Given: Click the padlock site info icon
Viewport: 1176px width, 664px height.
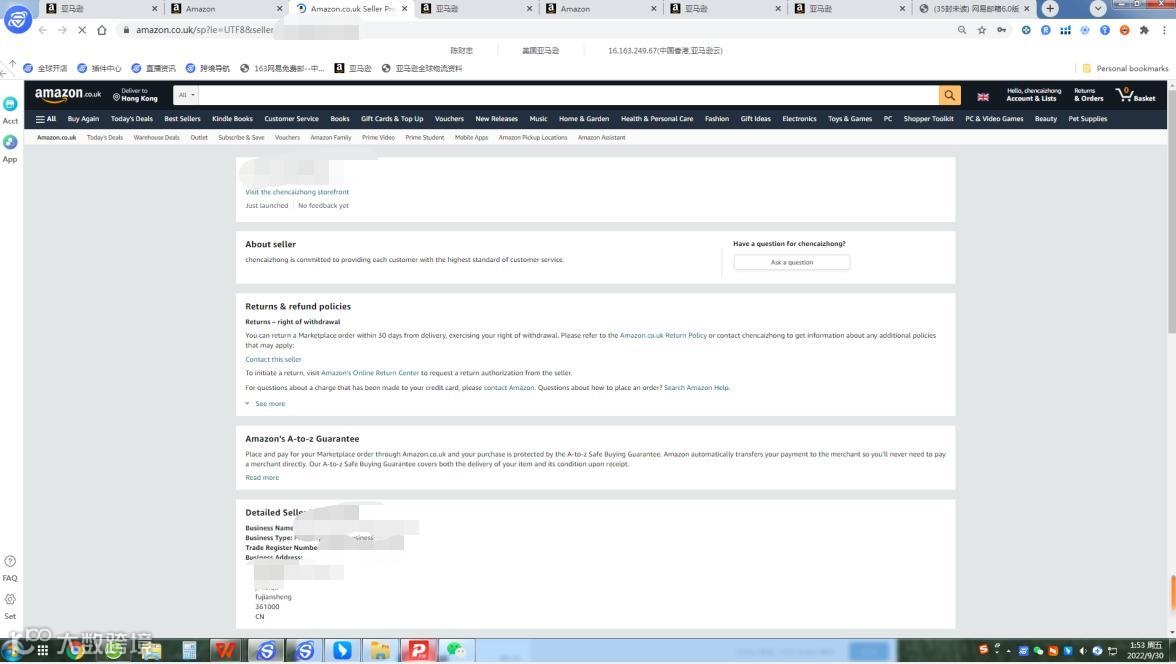Looking at the screenshot, I should point(126,30).
